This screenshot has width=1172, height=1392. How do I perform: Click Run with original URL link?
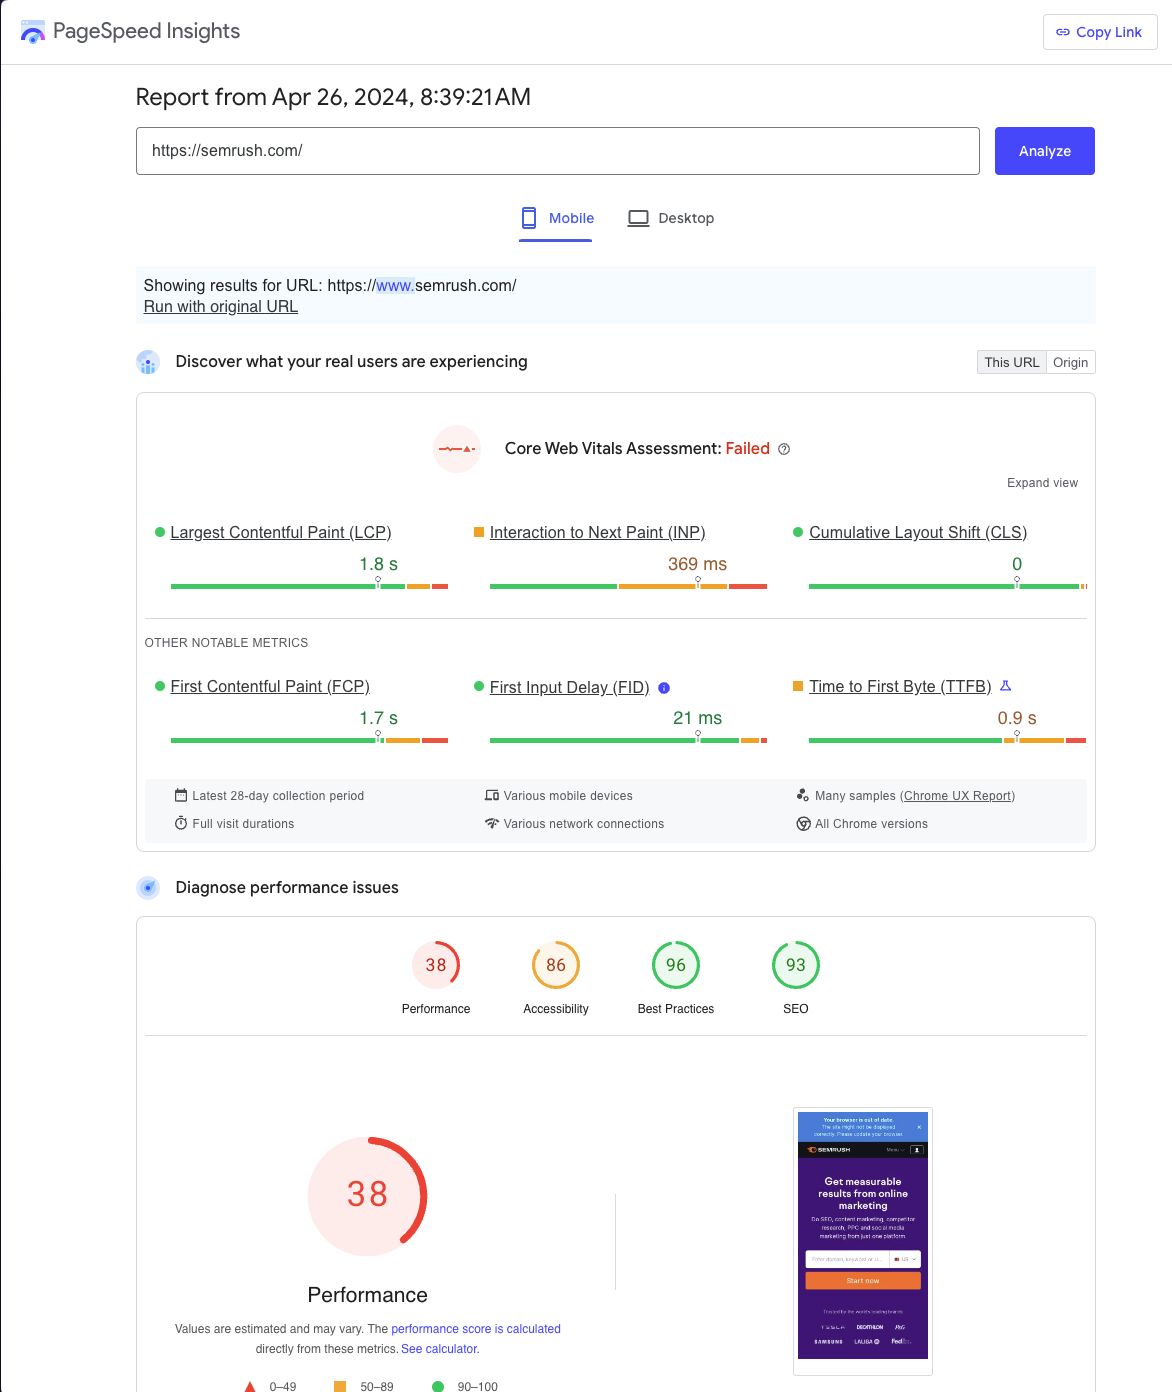tap(221, 307)
